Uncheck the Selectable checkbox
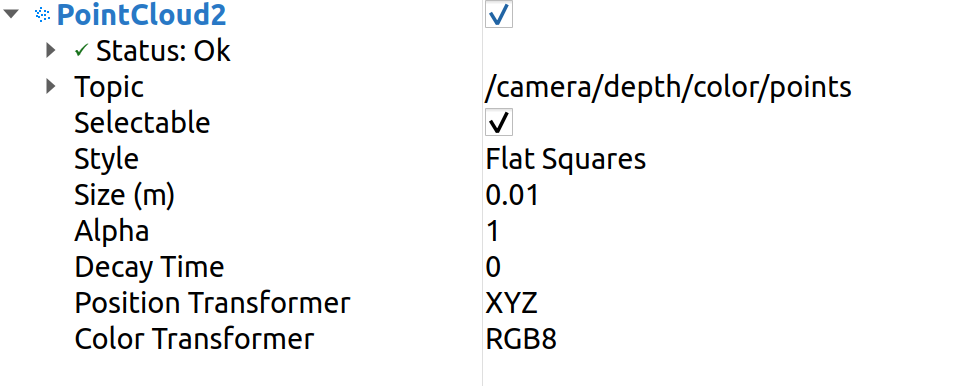The image size is (970, 386). (499, 122)
